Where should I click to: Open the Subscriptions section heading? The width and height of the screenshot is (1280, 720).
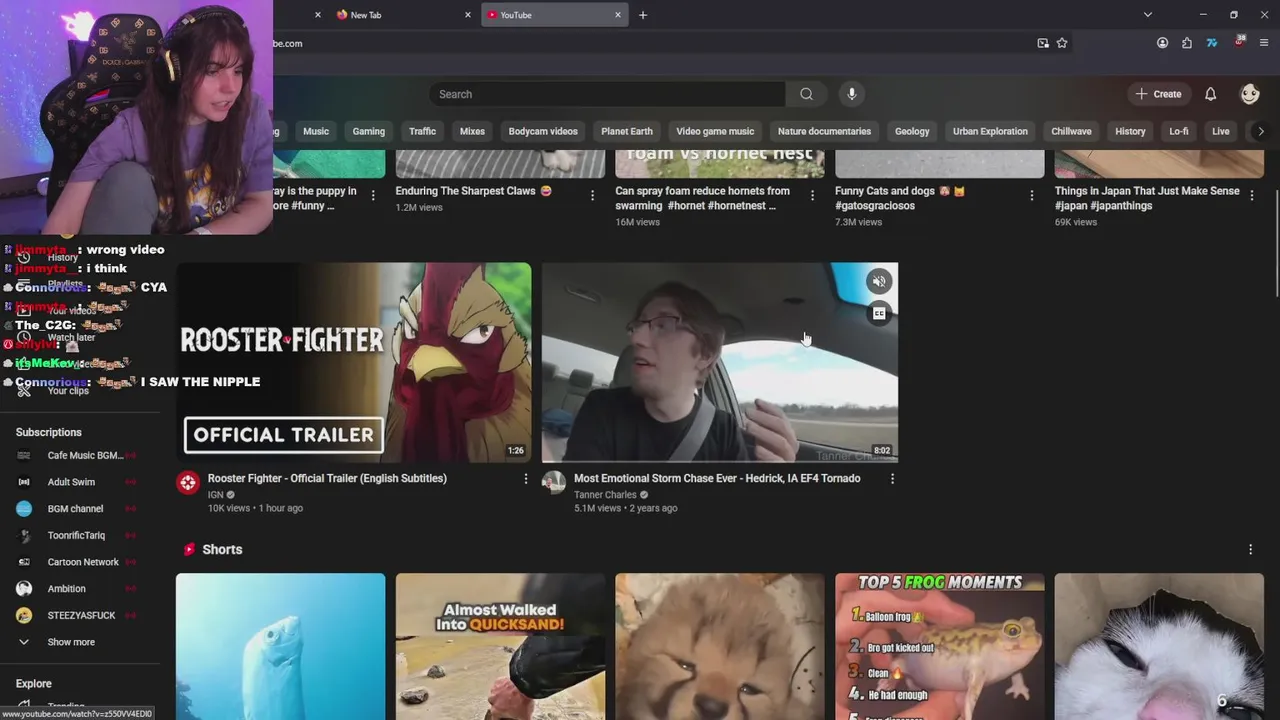click(49, 432)
